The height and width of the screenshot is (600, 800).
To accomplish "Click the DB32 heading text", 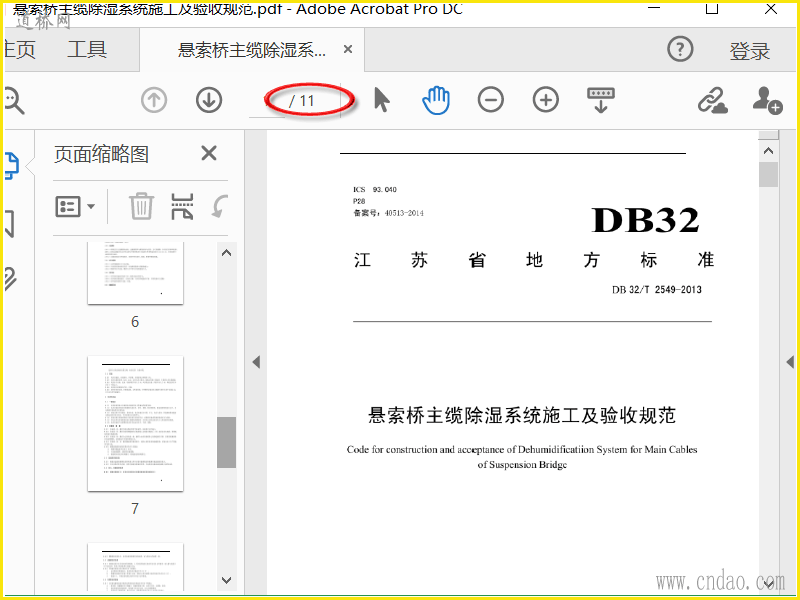I will (x=645, y=220).
